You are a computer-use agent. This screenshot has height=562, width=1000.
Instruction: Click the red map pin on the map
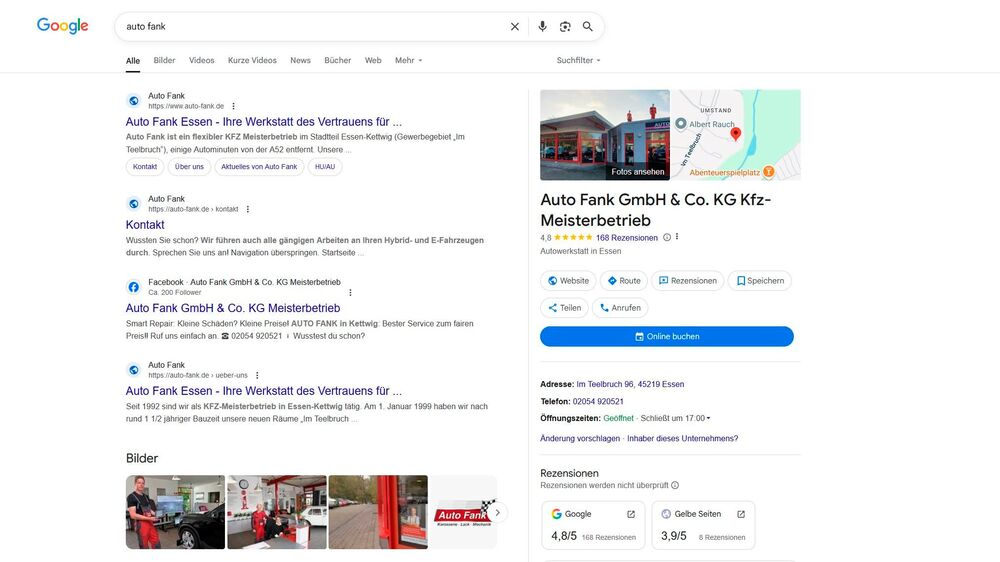tap(735, 133)
